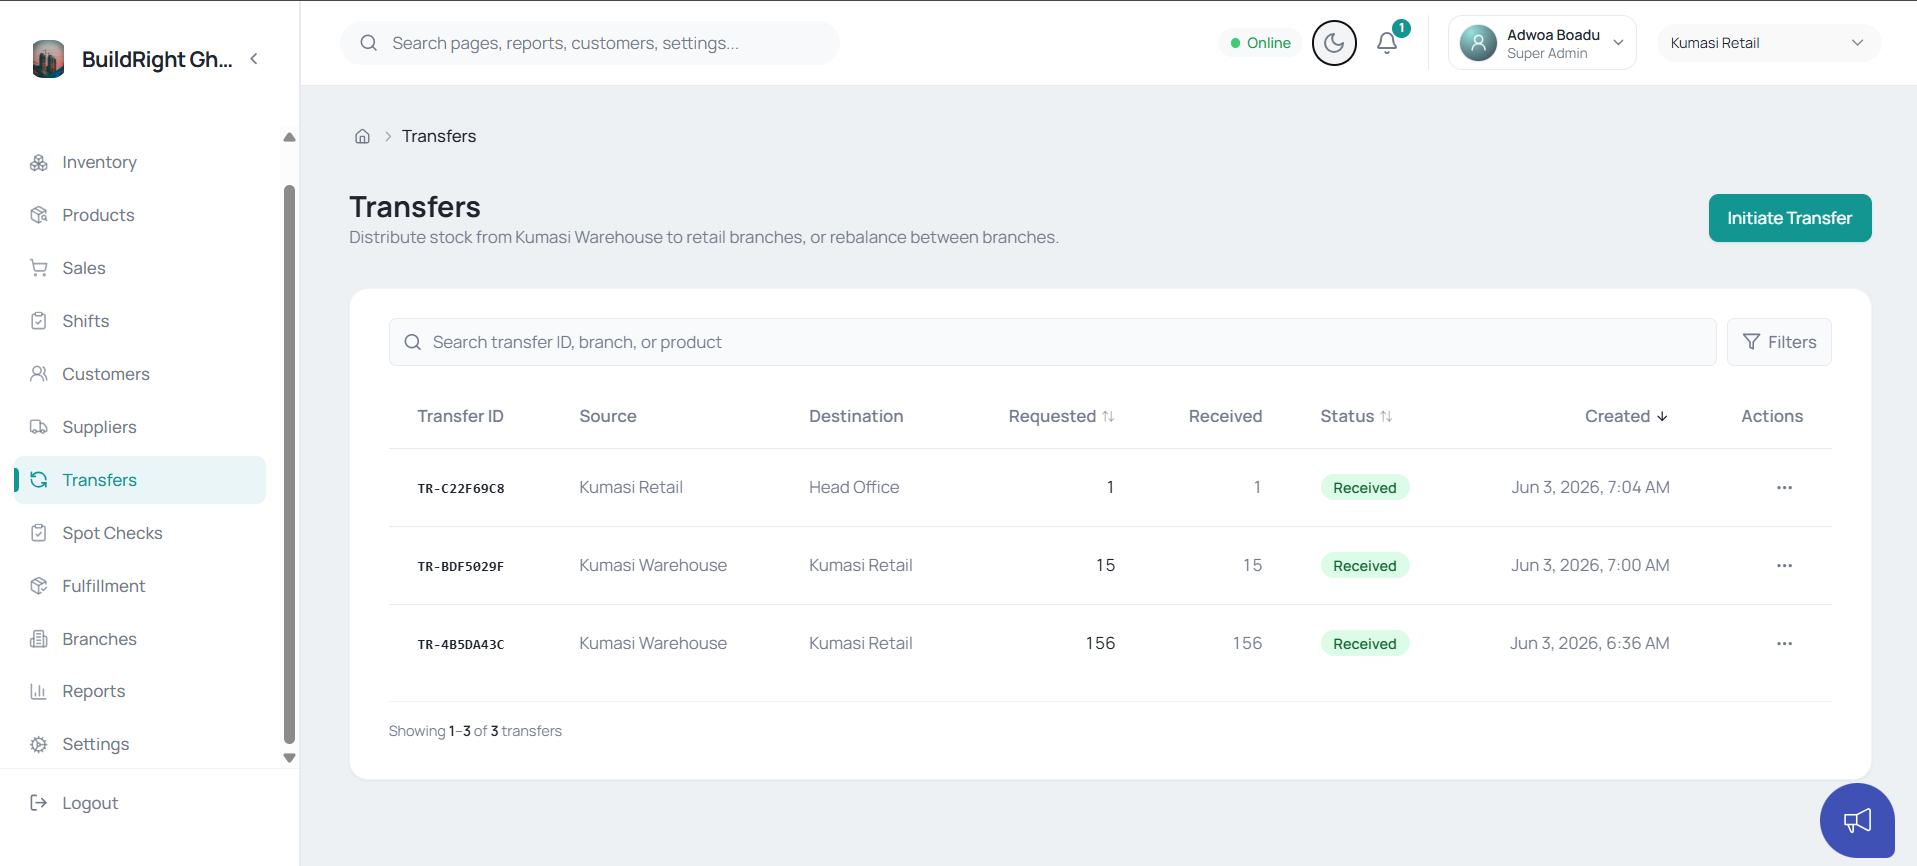Screen dimensions: 1917x866
Task: Open actions menu for TR-C22F69C8
Action: tap(1784, 488)
